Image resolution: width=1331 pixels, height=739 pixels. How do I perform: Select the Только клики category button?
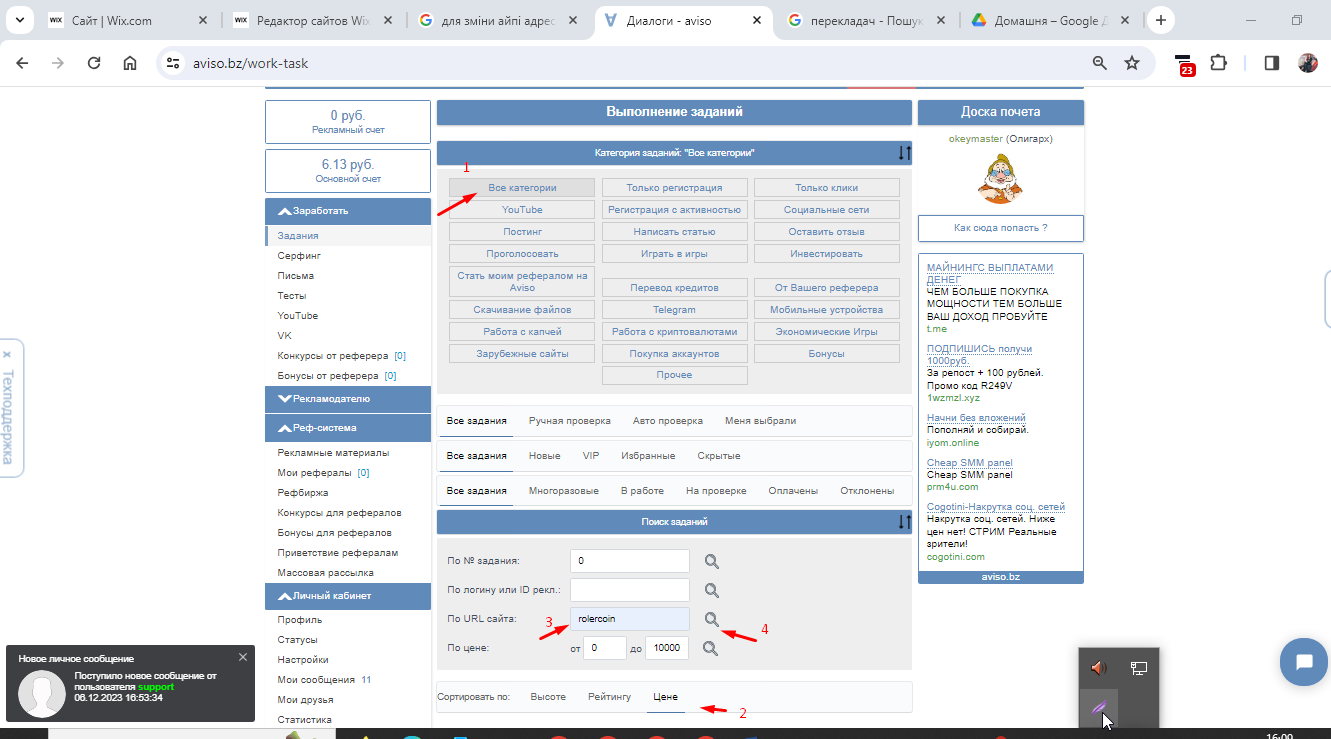[x=826, y=188]
